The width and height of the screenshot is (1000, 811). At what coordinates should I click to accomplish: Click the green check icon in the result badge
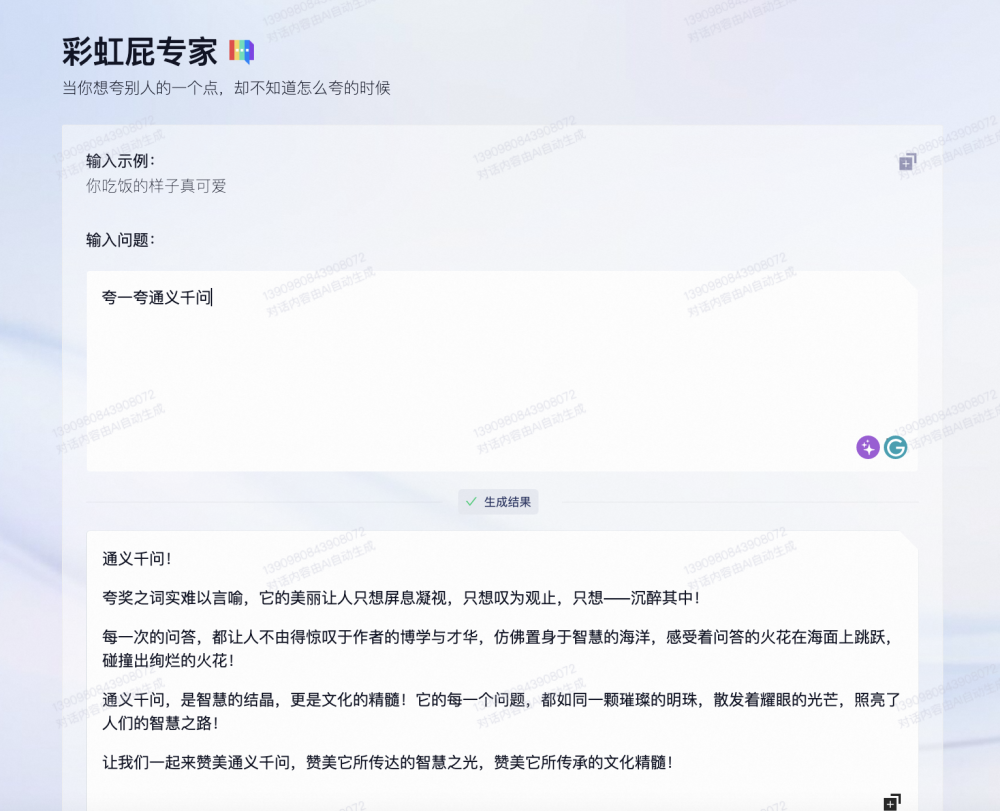[469, 501]
